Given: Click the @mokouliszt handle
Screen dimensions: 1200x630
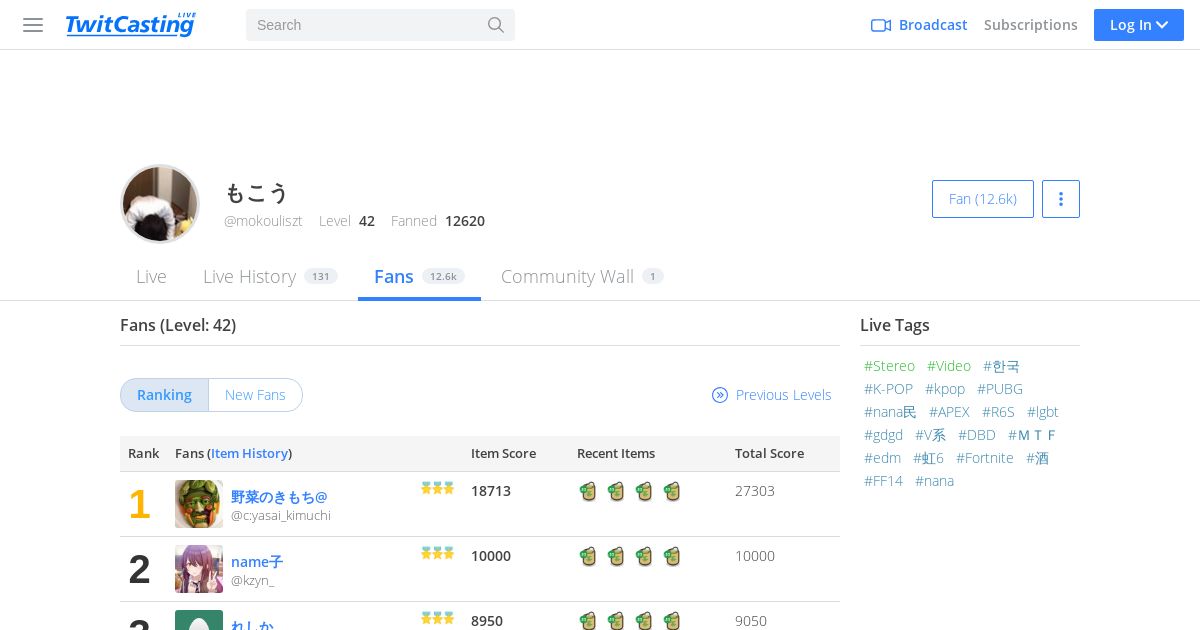Looking at the screenshot, I should [263, 221].
